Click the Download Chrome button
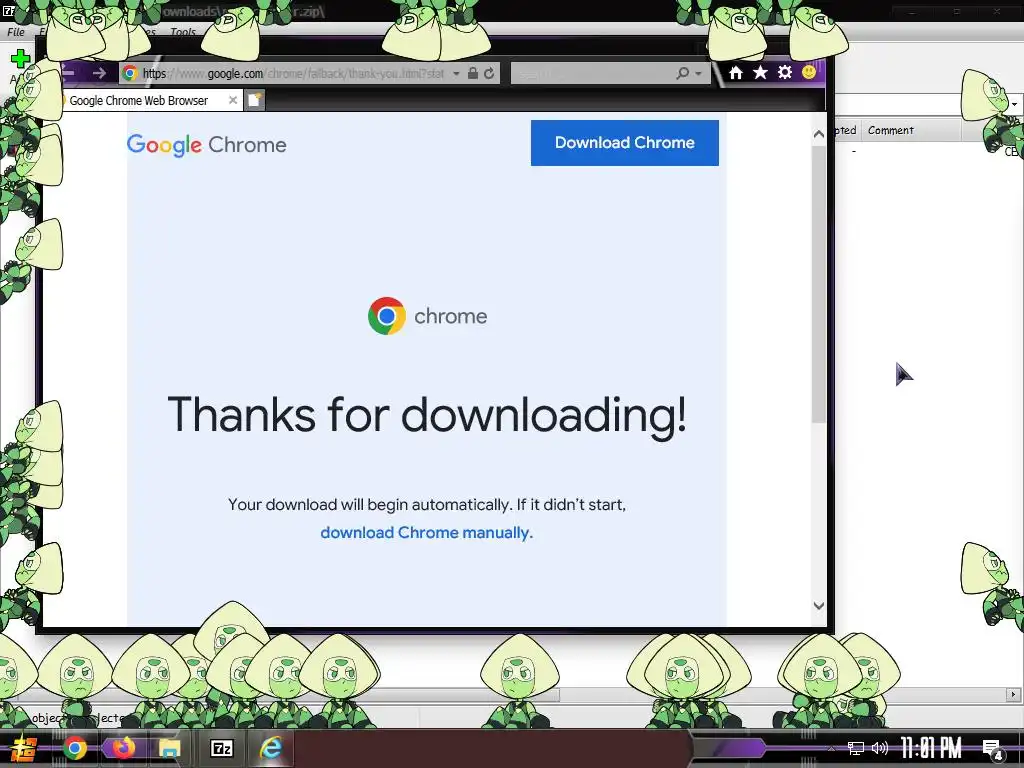1024x768 pixels. (x=624, y=142)
